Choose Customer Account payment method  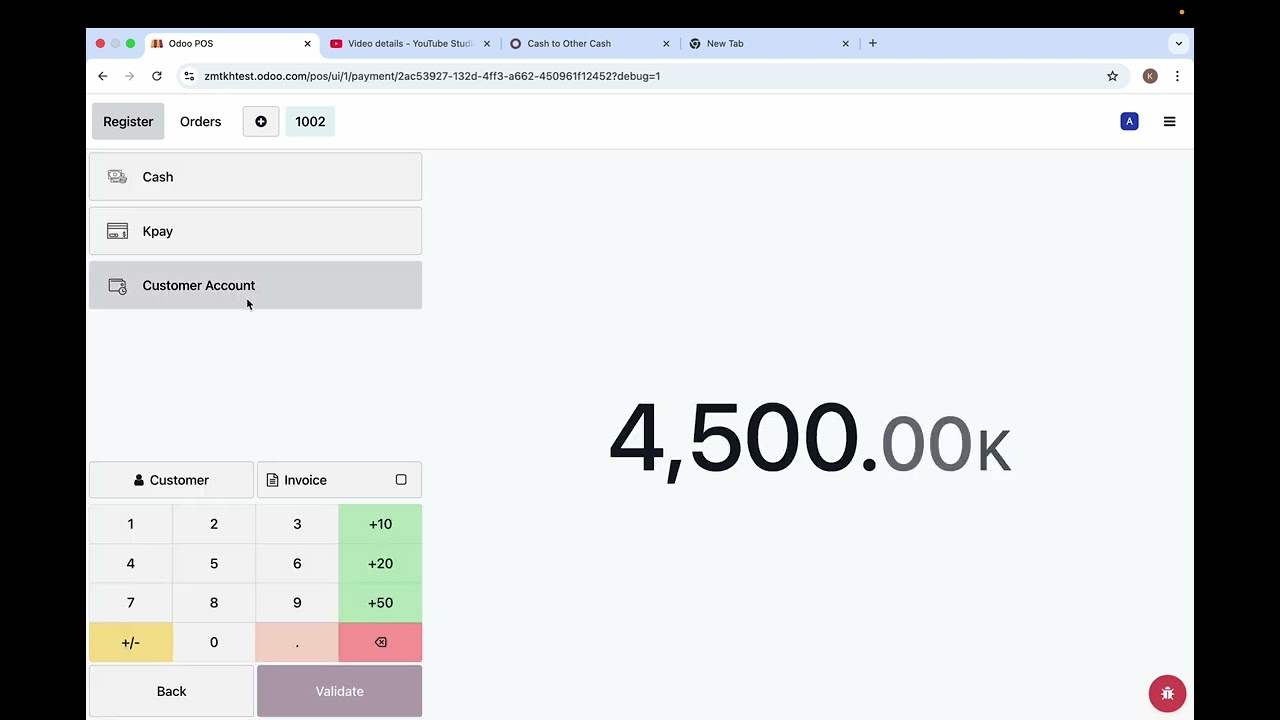pos(255,285)
